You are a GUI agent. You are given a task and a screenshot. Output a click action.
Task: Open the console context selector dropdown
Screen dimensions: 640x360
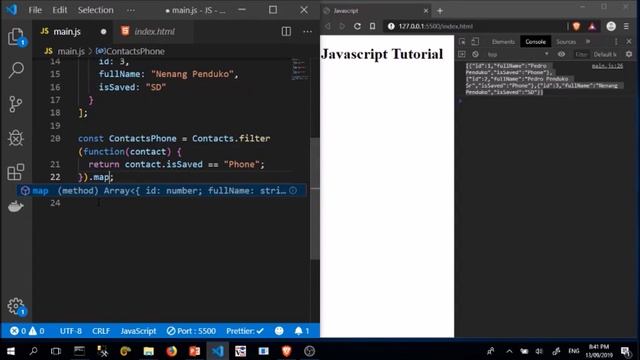(518, 54)
